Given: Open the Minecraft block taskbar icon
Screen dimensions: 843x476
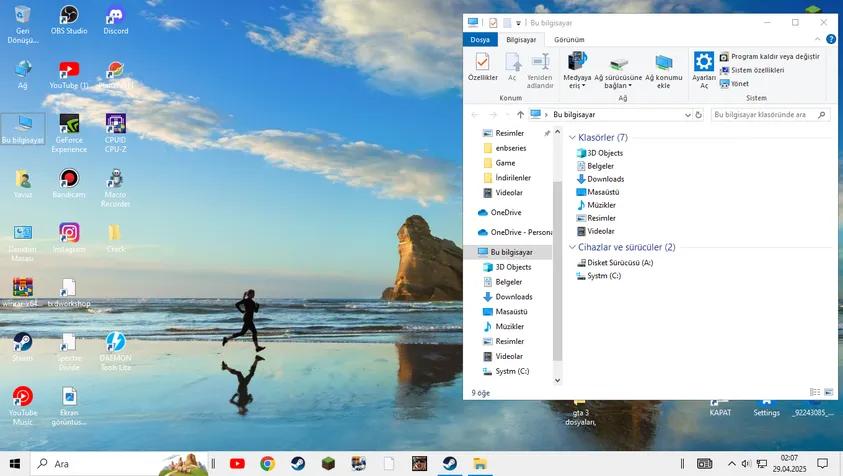Looking at the screenshot, I should [x=328, y=463].
